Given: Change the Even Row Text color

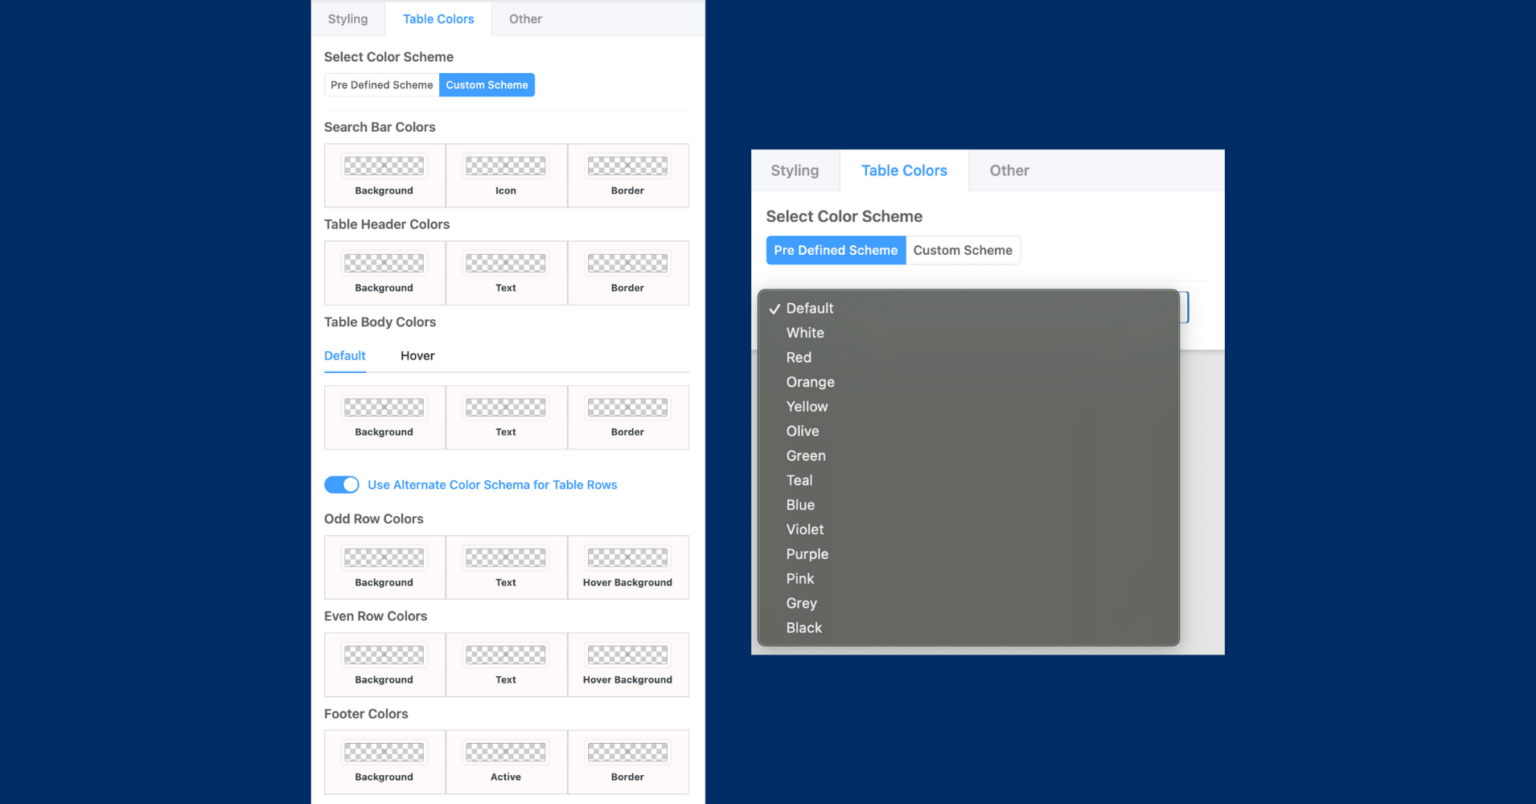Looking at the screenshot, I should pos(505,654).
